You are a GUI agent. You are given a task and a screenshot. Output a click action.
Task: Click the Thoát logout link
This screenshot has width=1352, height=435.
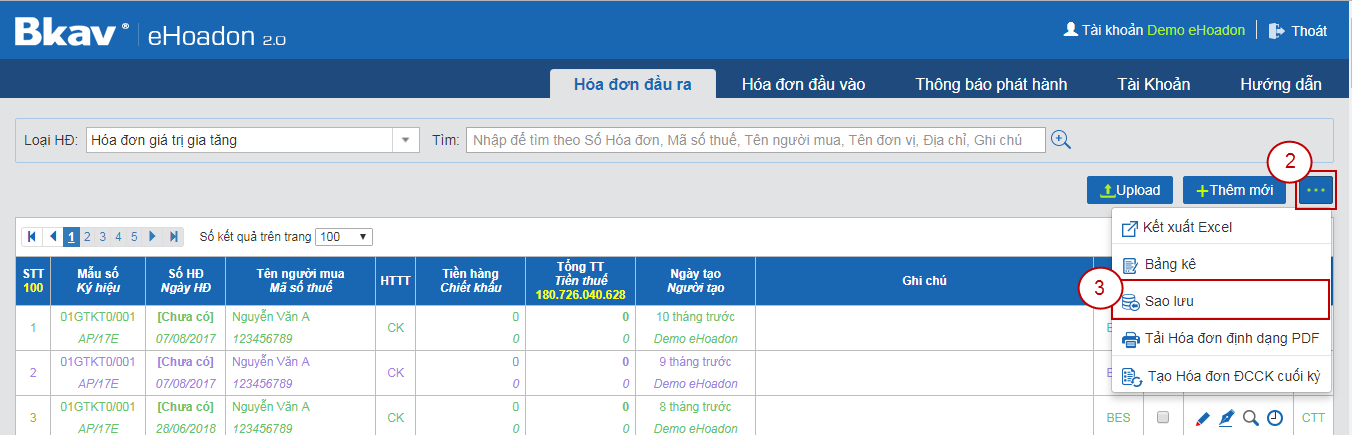click(1298, 30)
